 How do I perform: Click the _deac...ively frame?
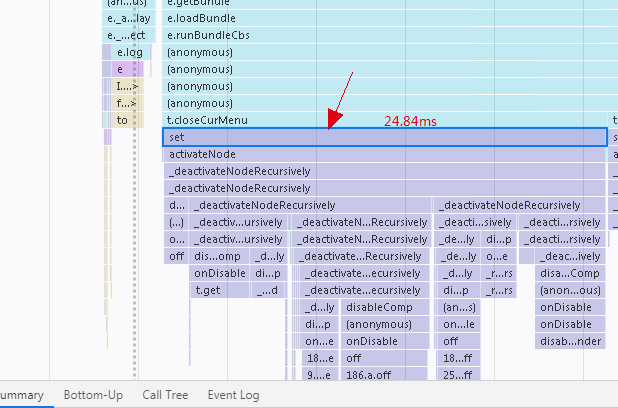[570, 257]
